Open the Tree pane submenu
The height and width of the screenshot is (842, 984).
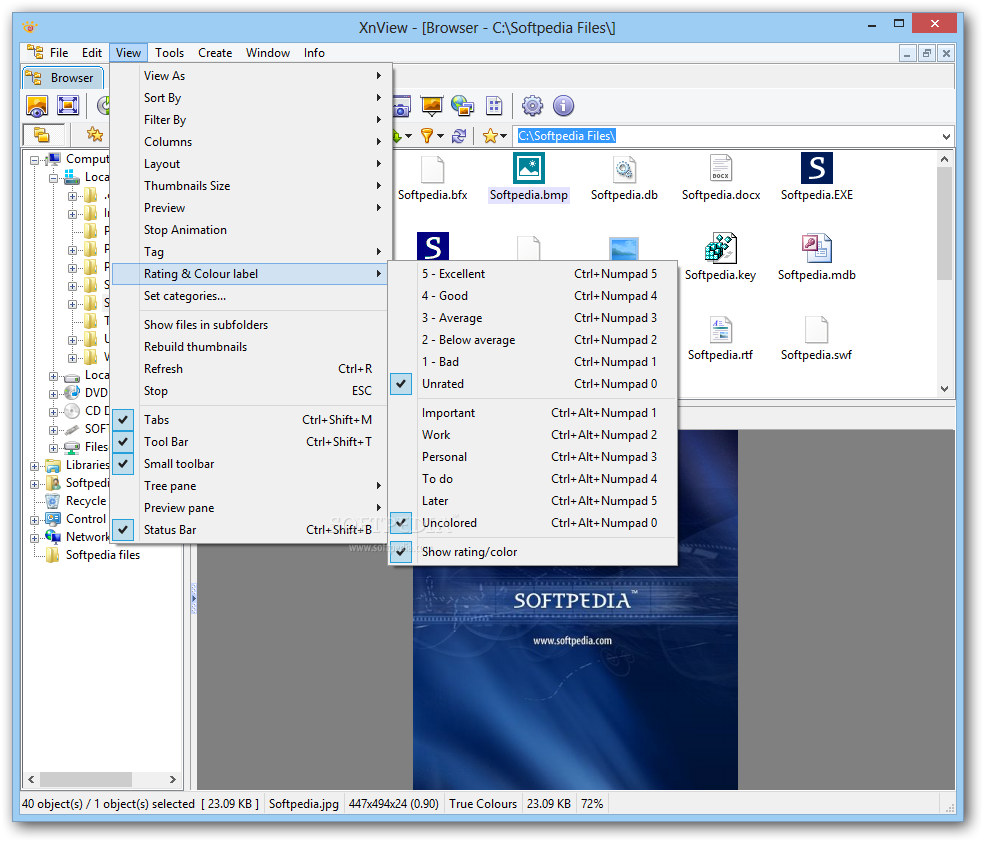click(250, 486)
